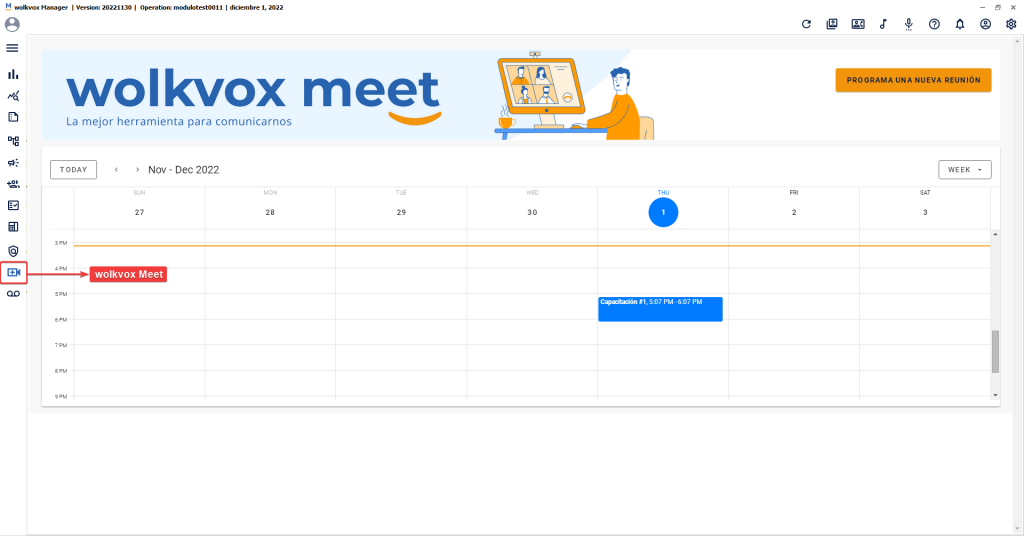Viewport: 1024px width, 536px height.
Task: Open the help question mark icon
Action: click(x=935, y=24)
